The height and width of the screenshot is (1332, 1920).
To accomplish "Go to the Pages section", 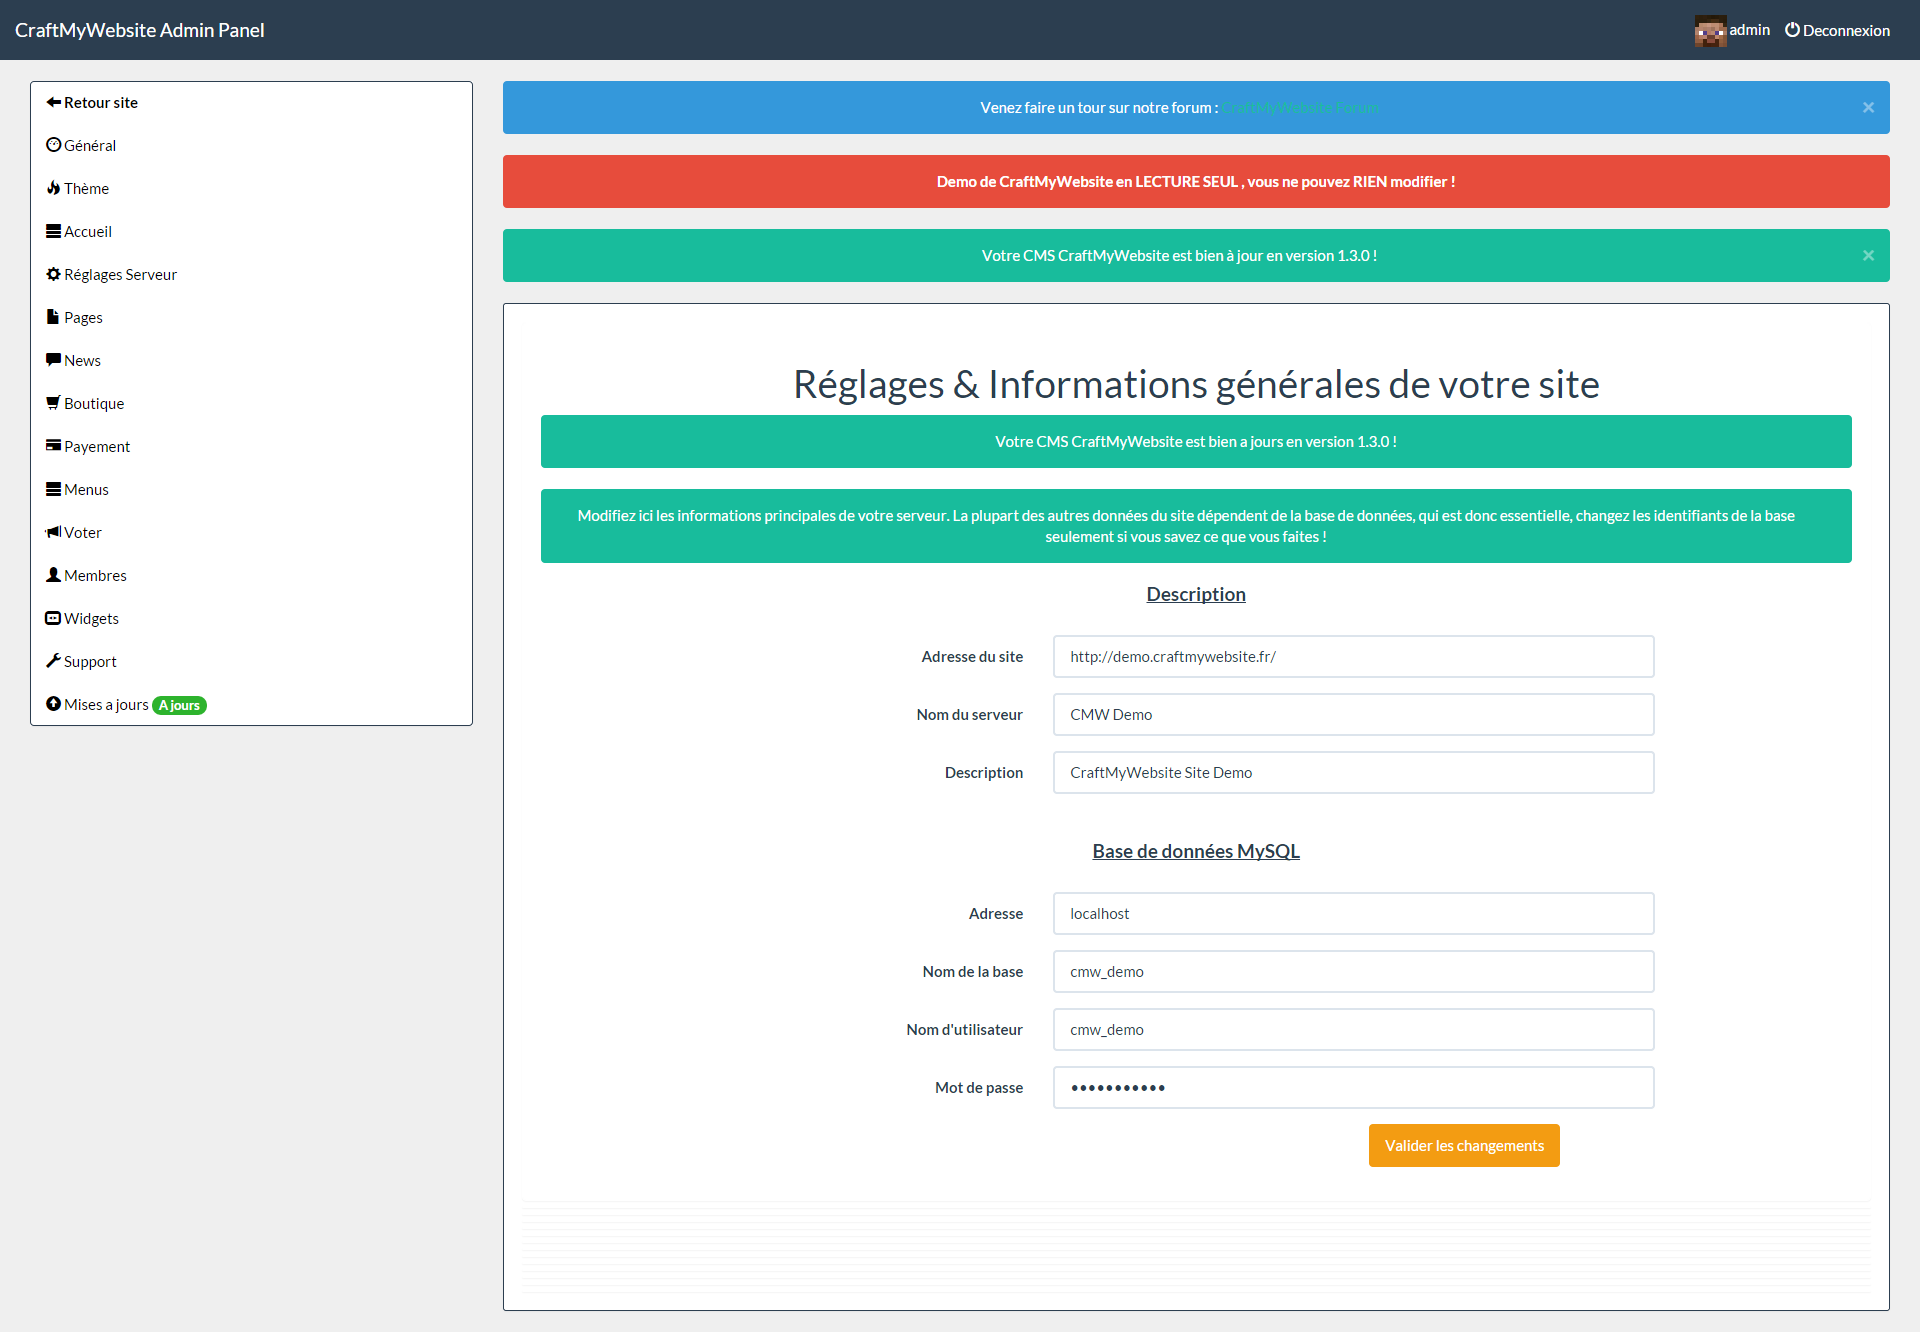I will [x=83, y=318].
